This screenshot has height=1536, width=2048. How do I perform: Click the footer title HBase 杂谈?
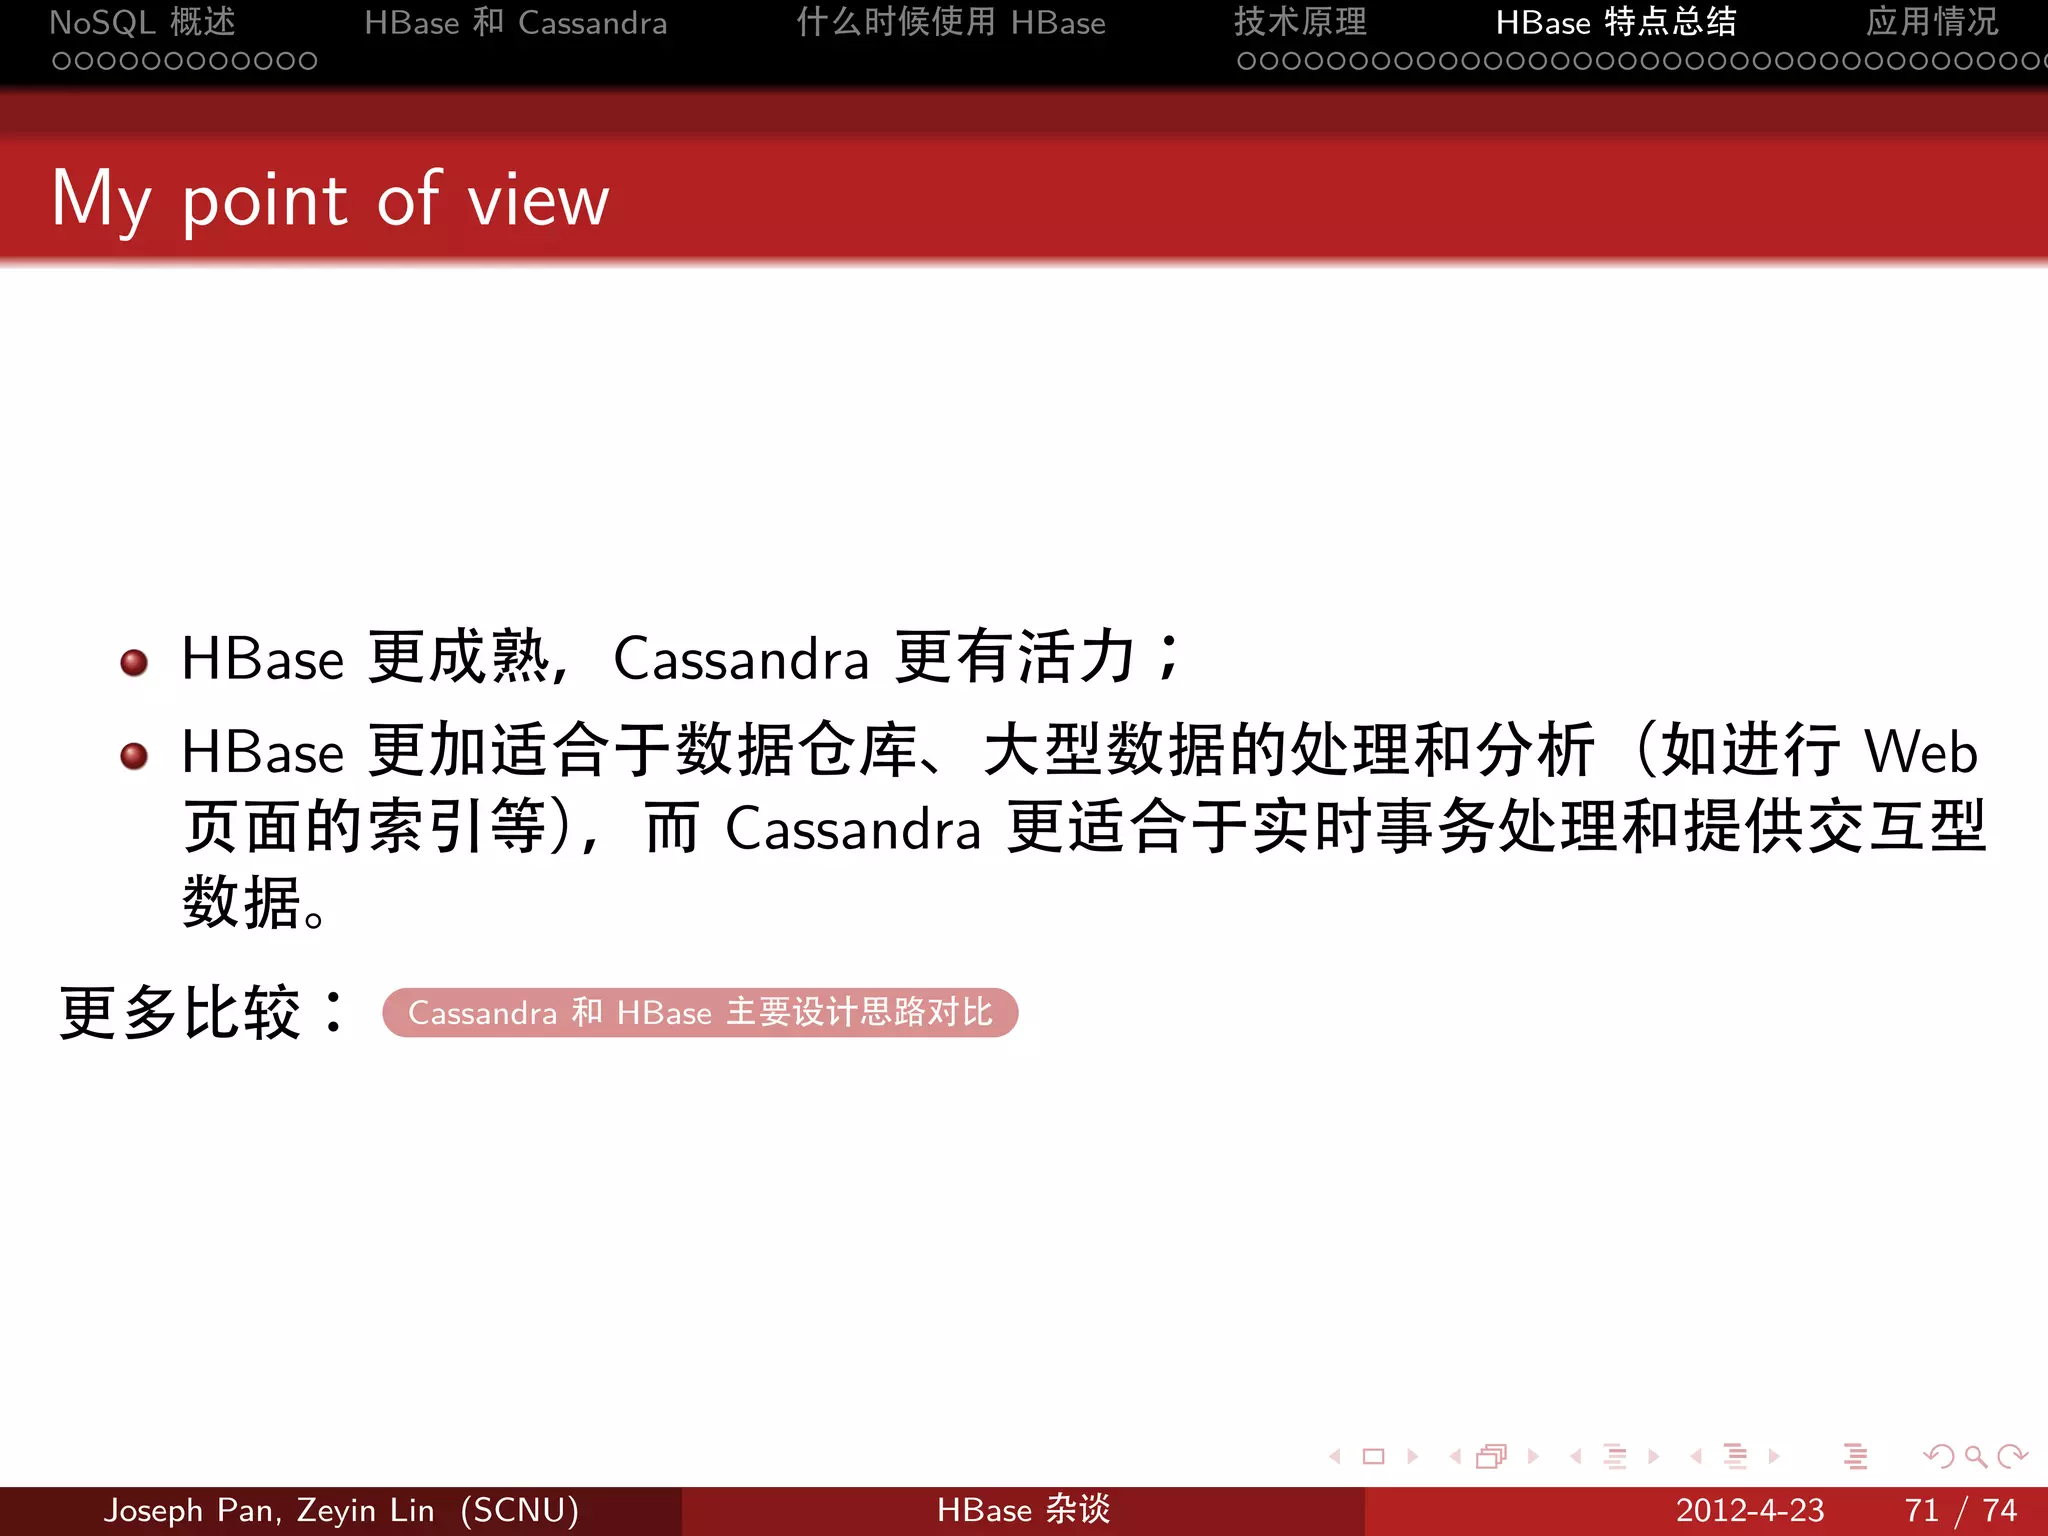[1023, 1510]
